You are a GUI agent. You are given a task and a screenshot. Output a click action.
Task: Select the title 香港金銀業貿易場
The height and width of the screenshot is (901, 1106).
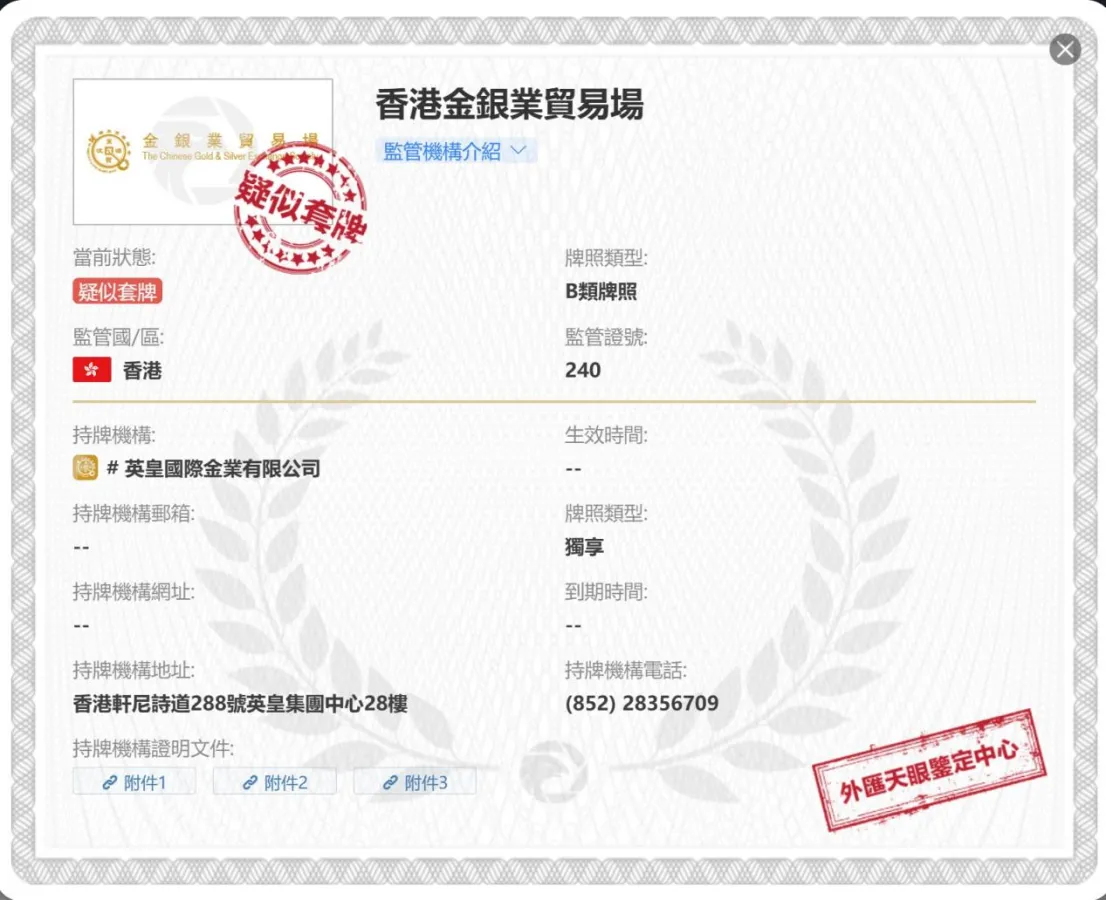coord(509,104)
